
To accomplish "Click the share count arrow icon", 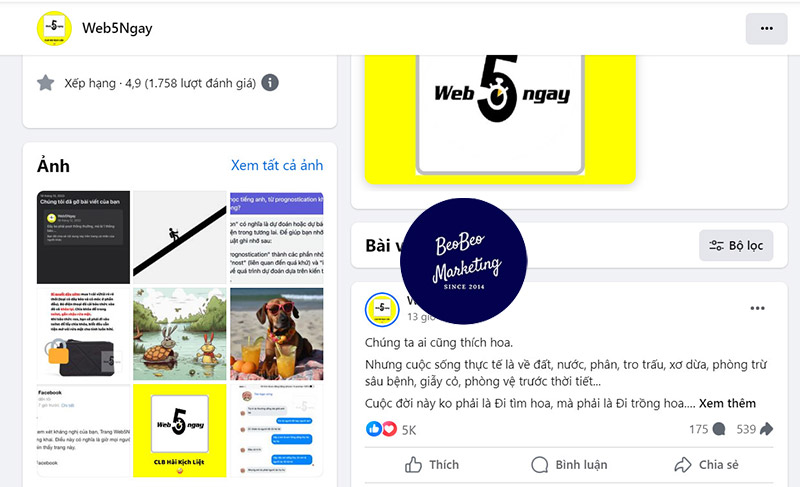I will (766, 429).
